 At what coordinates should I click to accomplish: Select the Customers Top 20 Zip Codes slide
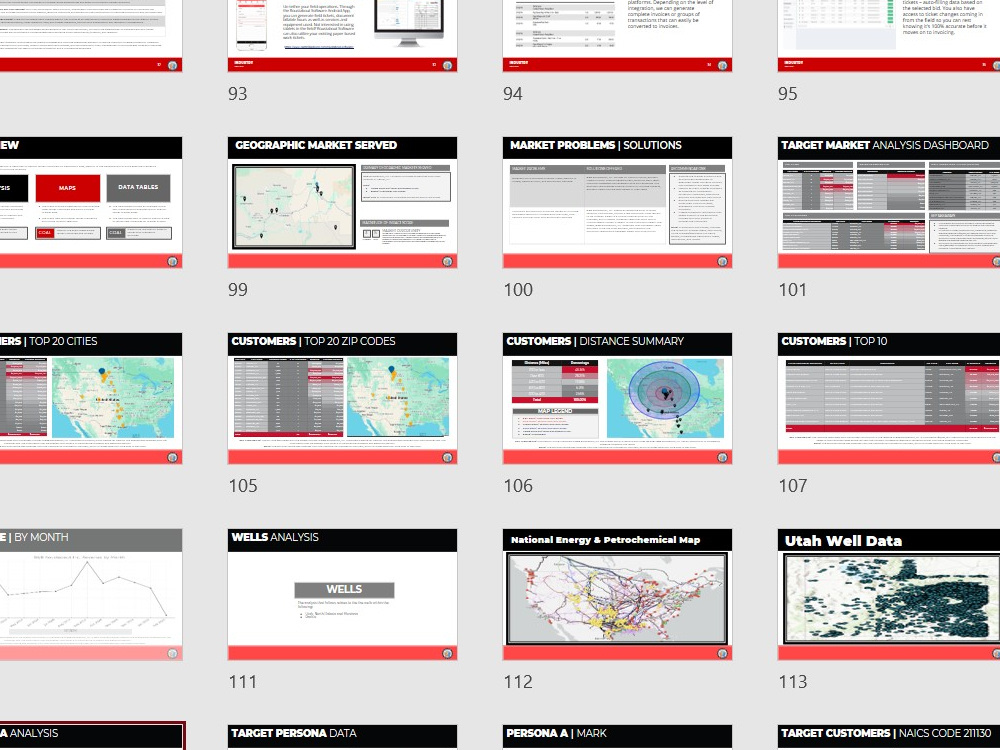[342, 398]
